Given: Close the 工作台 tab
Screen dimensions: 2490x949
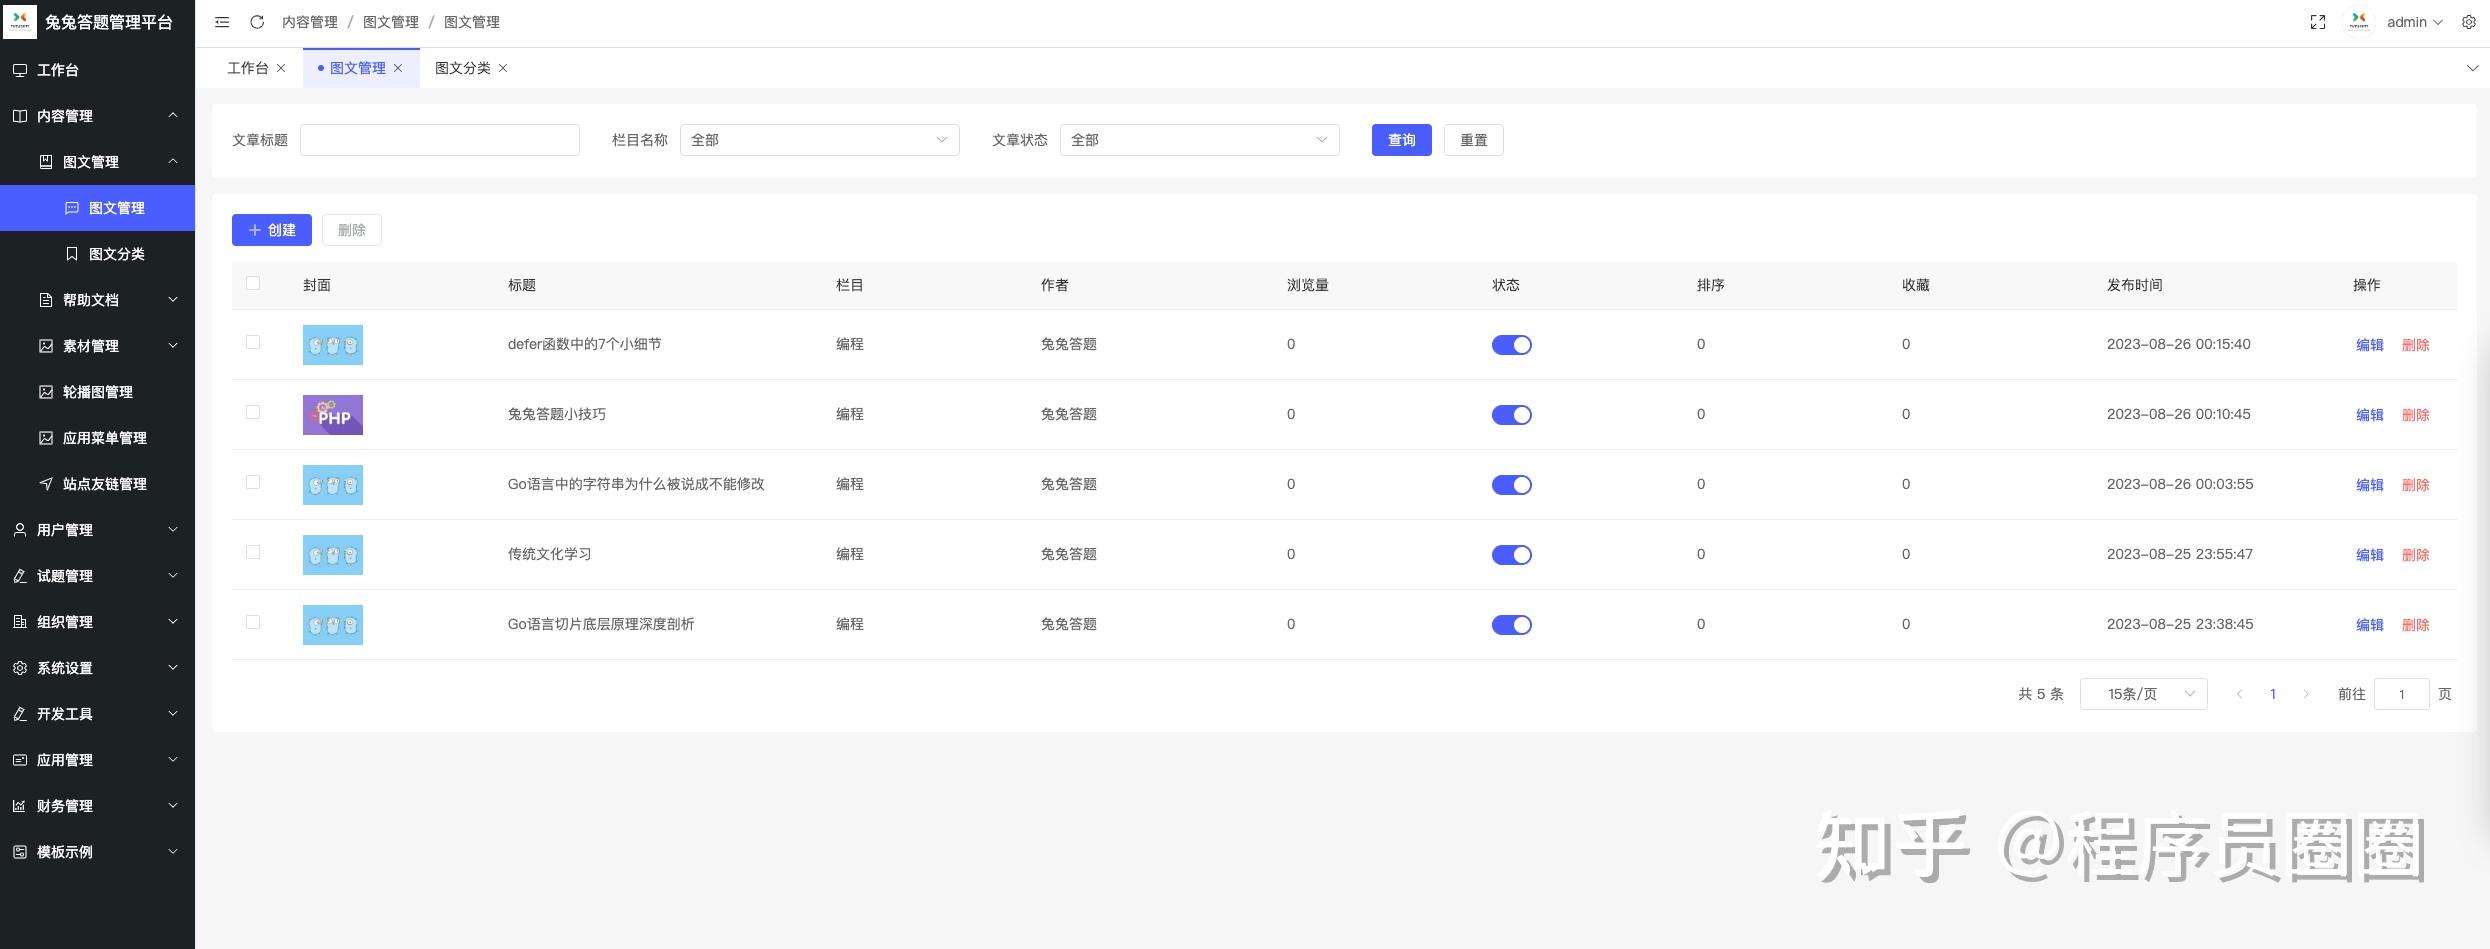Looking at the screenshot, I should (281, 68).
